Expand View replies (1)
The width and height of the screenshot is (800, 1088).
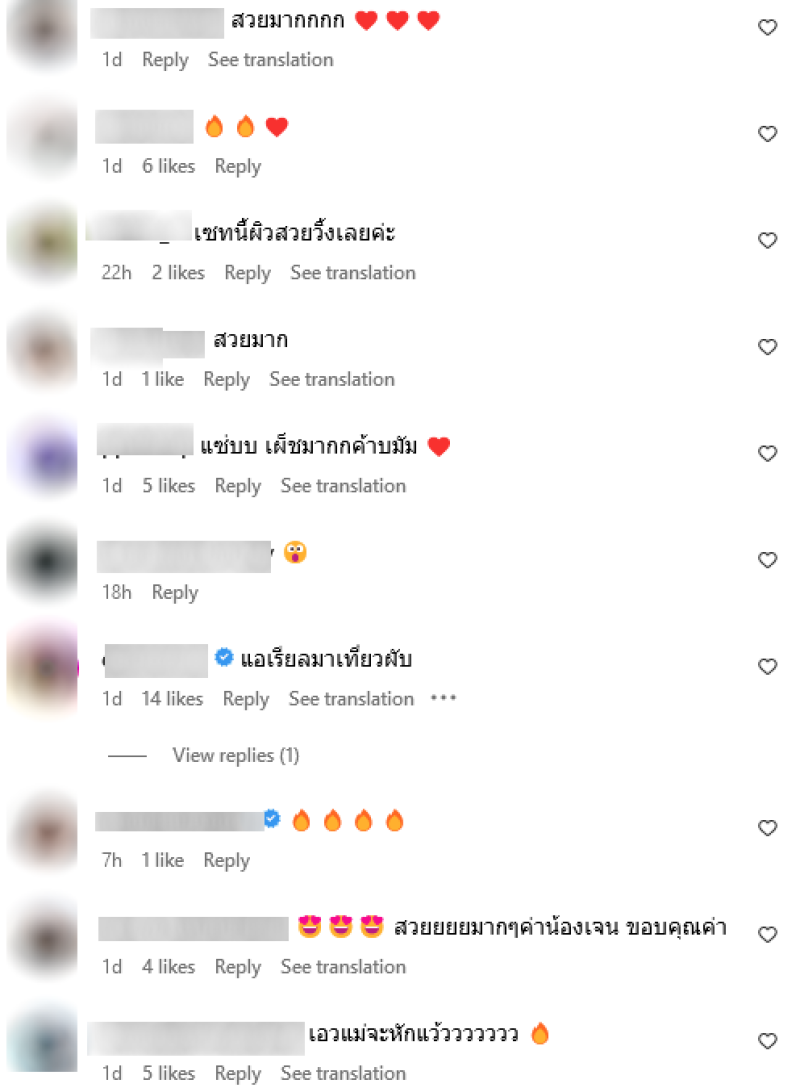[236, 755]
